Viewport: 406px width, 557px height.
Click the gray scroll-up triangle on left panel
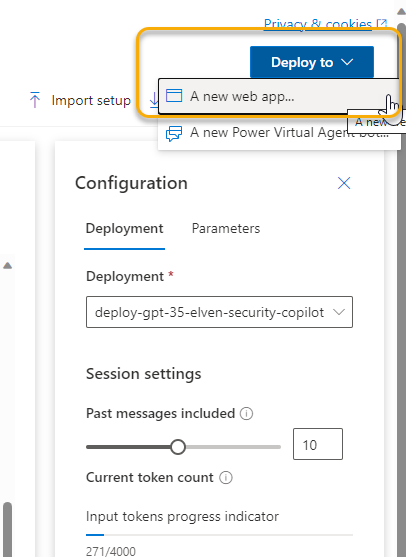(7, 265)
